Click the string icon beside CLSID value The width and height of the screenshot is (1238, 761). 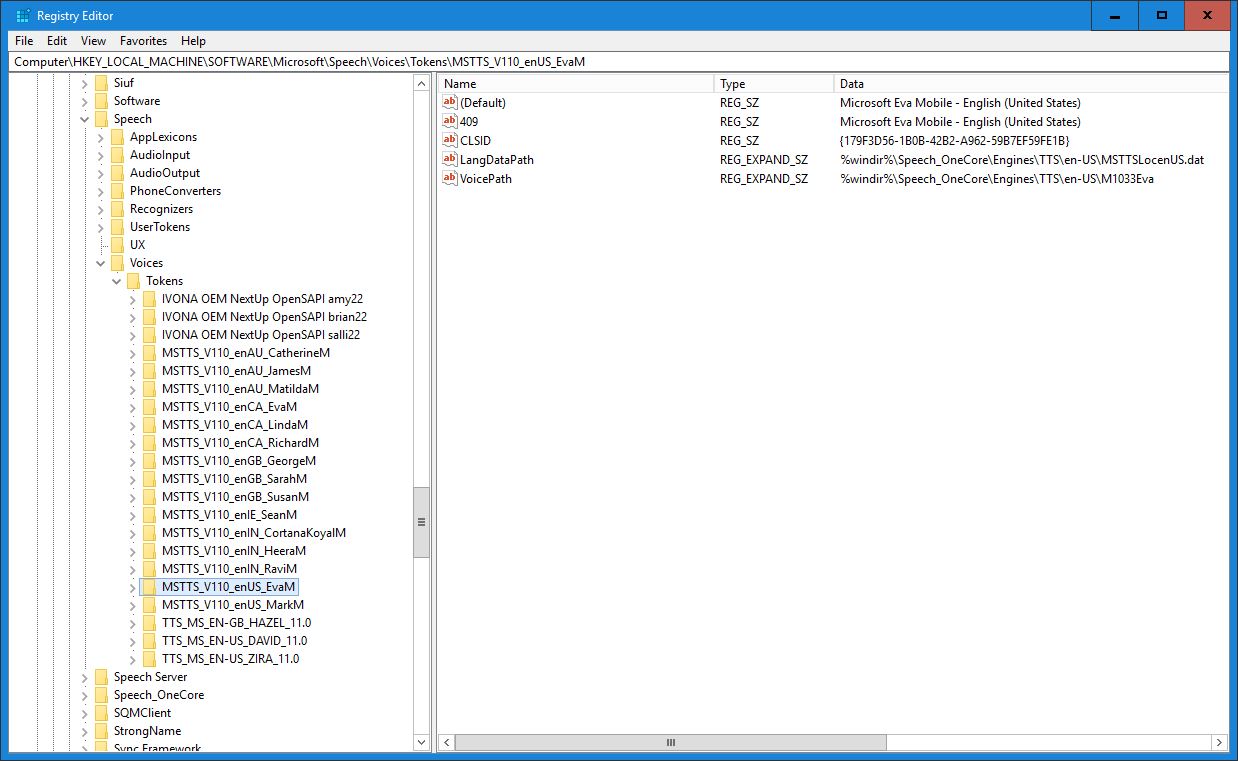click(450, 140)
